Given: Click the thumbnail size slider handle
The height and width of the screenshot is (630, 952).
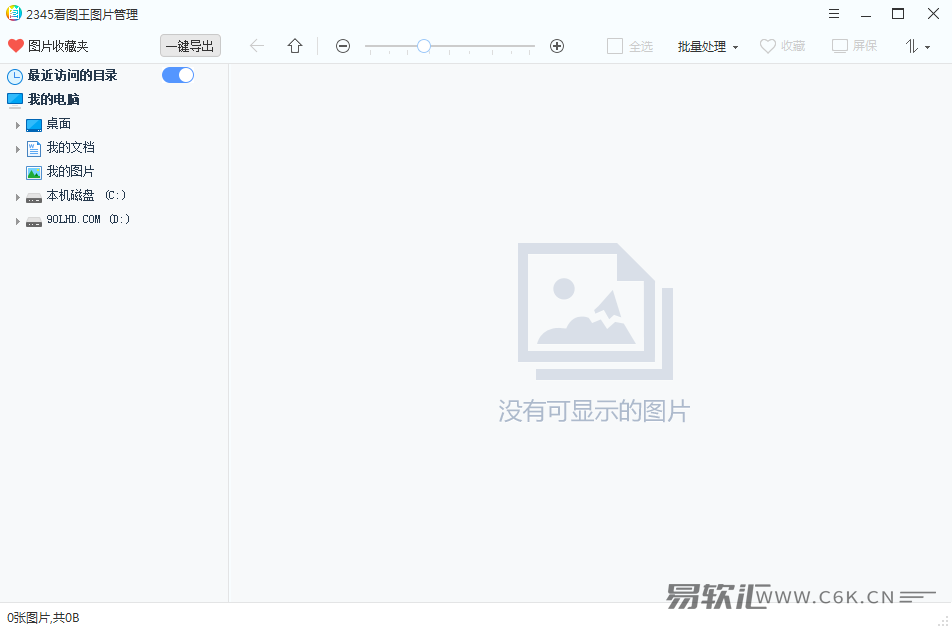Looking at the screenshot, I should point(424,46).
